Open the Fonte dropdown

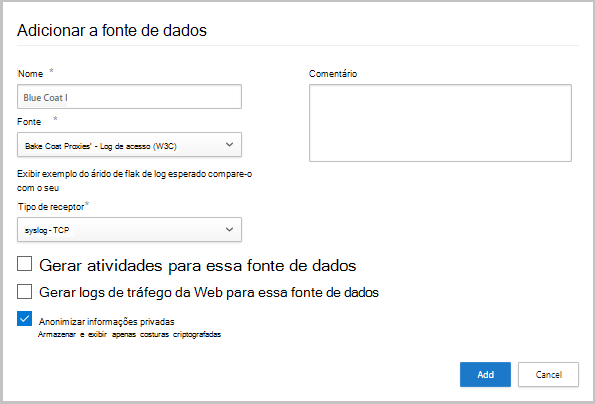[x=129, y=145]
